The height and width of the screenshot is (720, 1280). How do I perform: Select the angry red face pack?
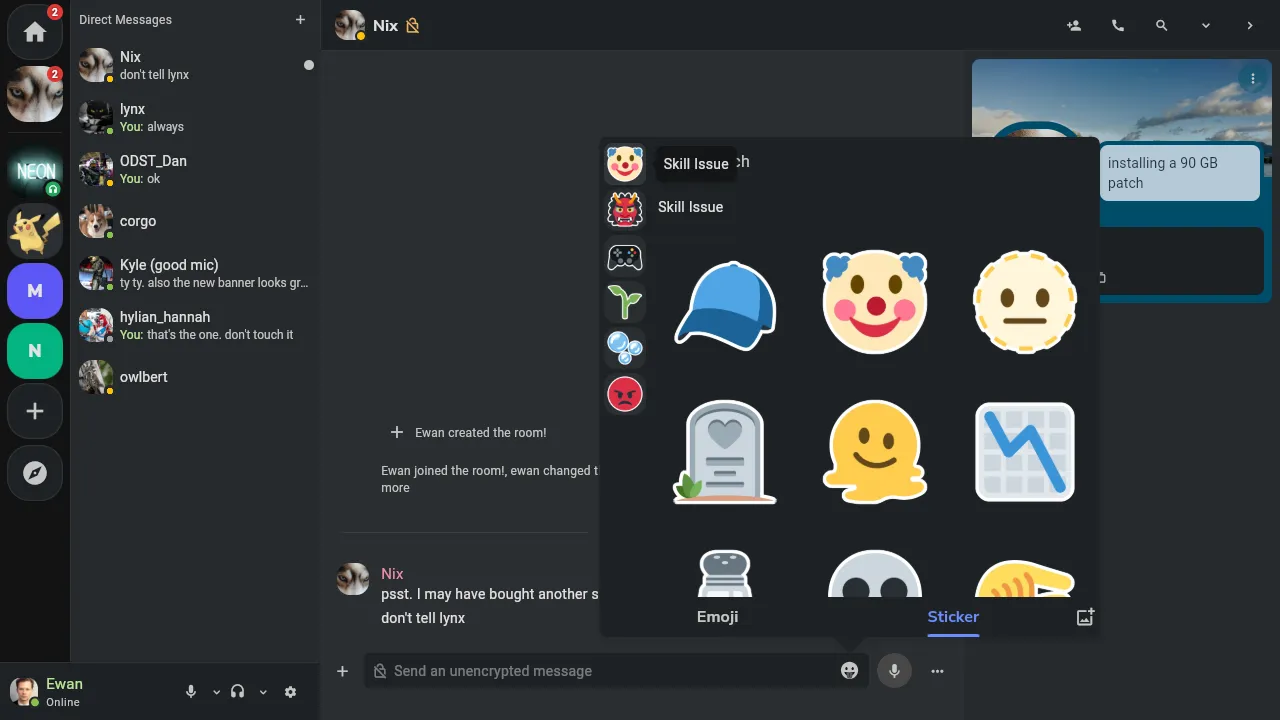[x=625, y=395]
